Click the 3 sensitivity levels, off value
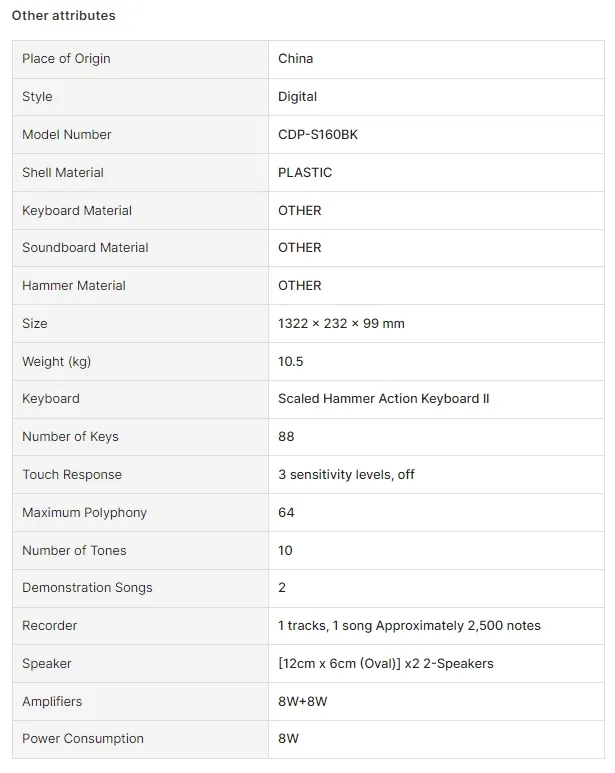Viewport: 615px width, 773px height. pyautogui.click(x=346, y=474)
